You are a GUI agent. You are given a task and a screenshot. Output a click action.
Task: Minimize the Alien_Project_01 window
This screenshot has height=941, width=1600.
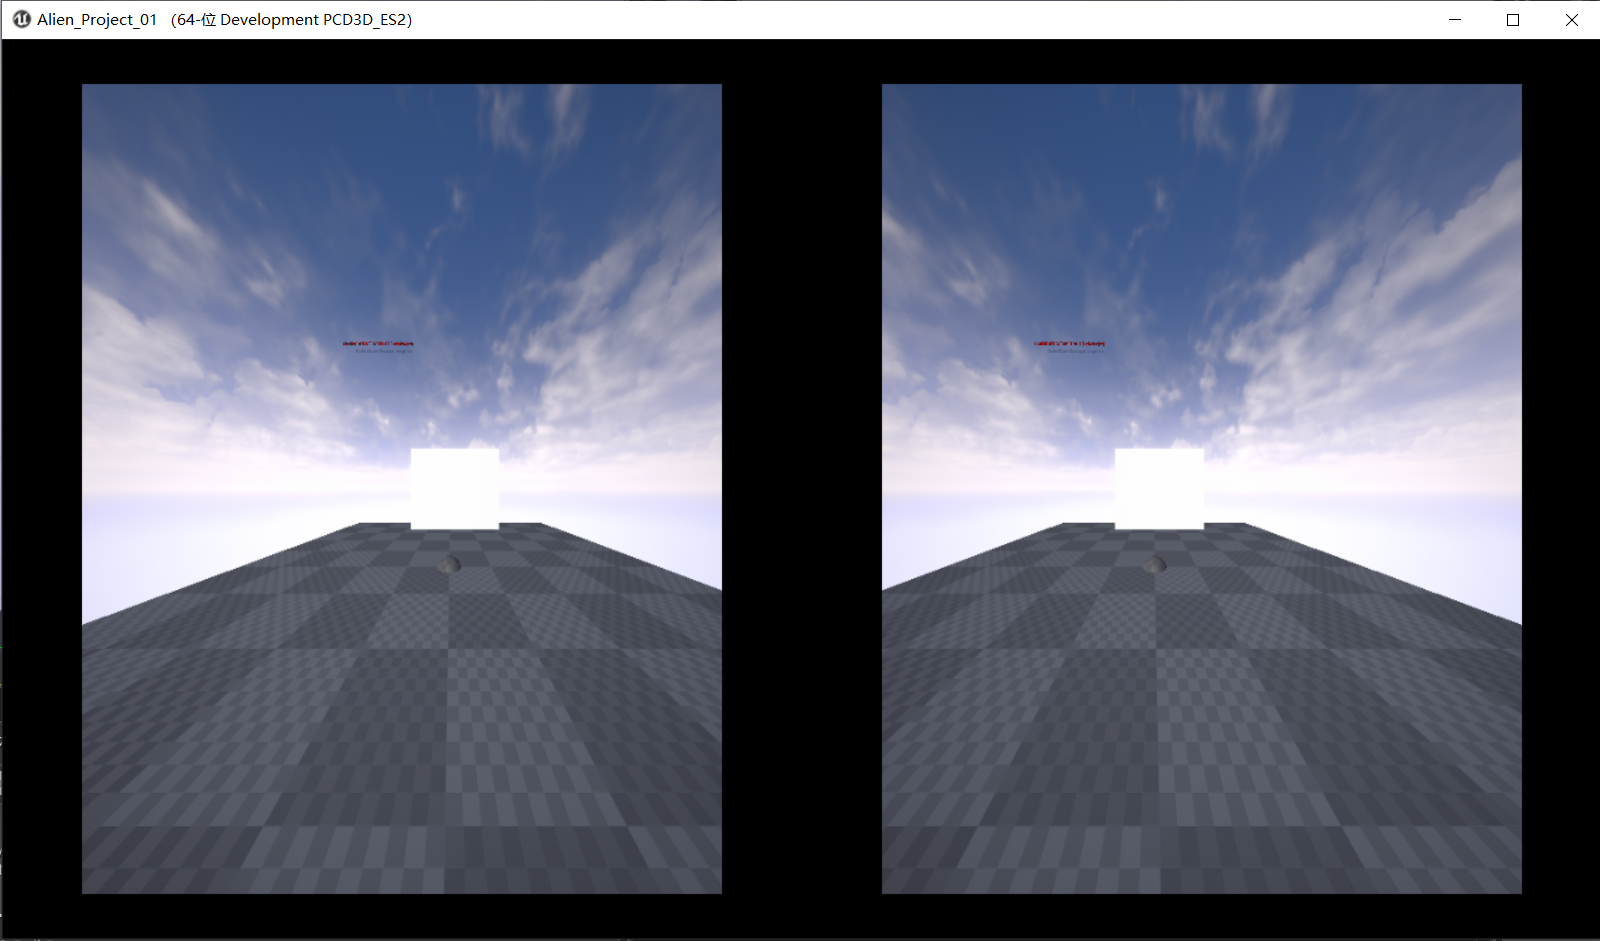(1455, 20)
